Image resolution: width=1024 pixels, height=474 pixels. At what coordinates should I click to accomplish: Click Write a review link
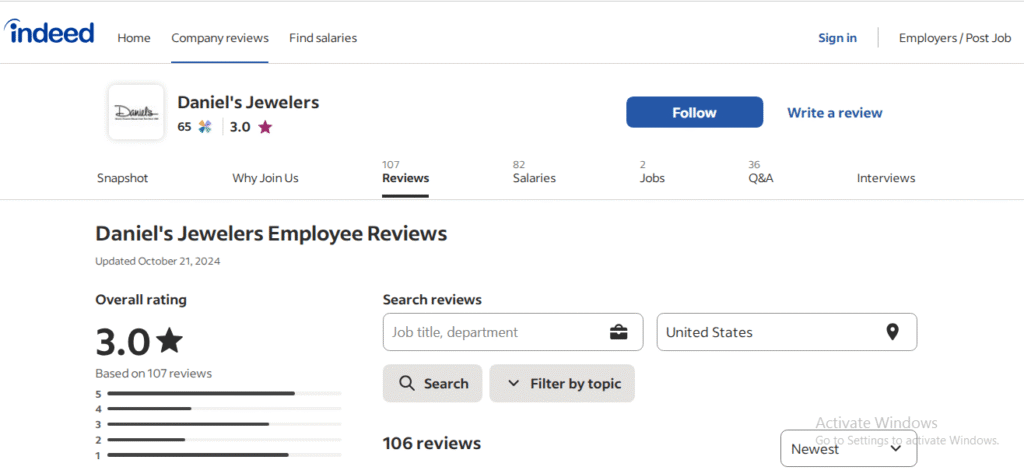835,113
